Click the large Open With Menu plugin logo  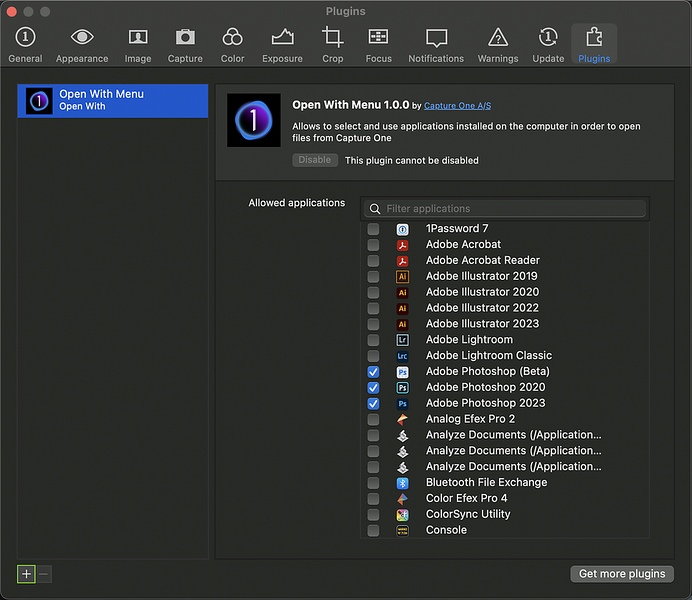[254, 120]
